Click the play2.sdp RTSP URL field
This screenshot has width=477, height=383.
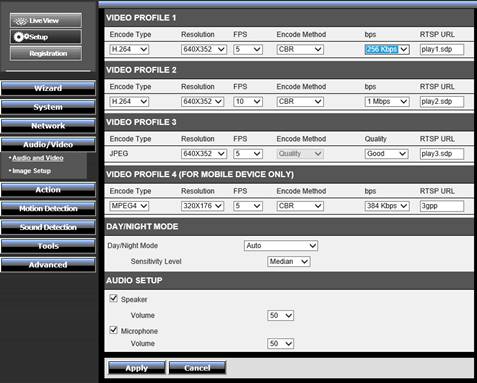pos(442,101)
